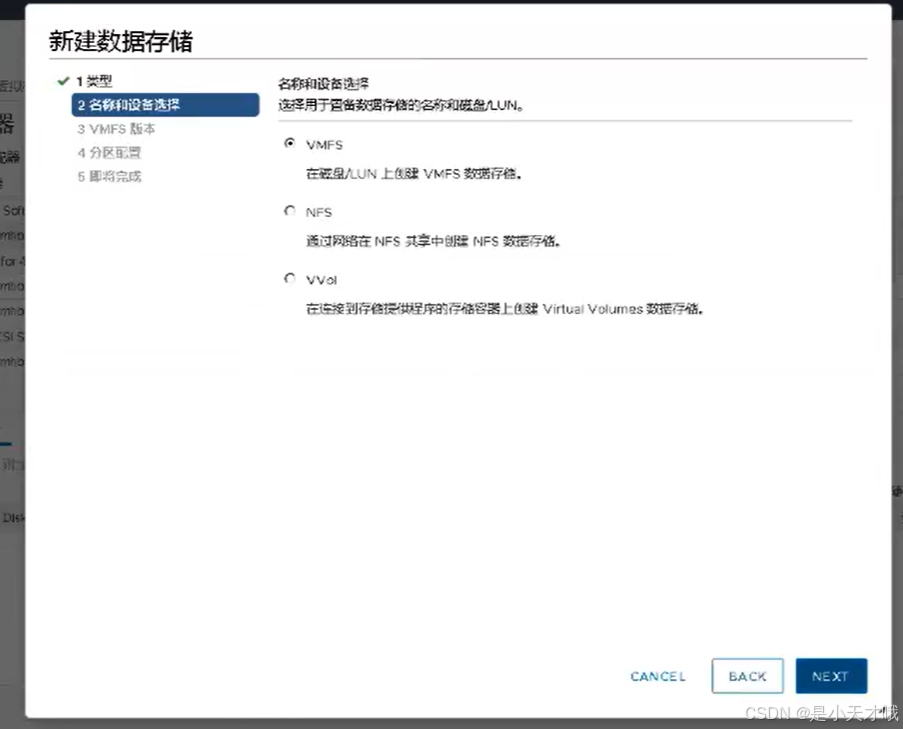This screenshot has height=729, width=903.
Task: Click the 名称和设备选择 section heading
Action: (x=324, y=84)
